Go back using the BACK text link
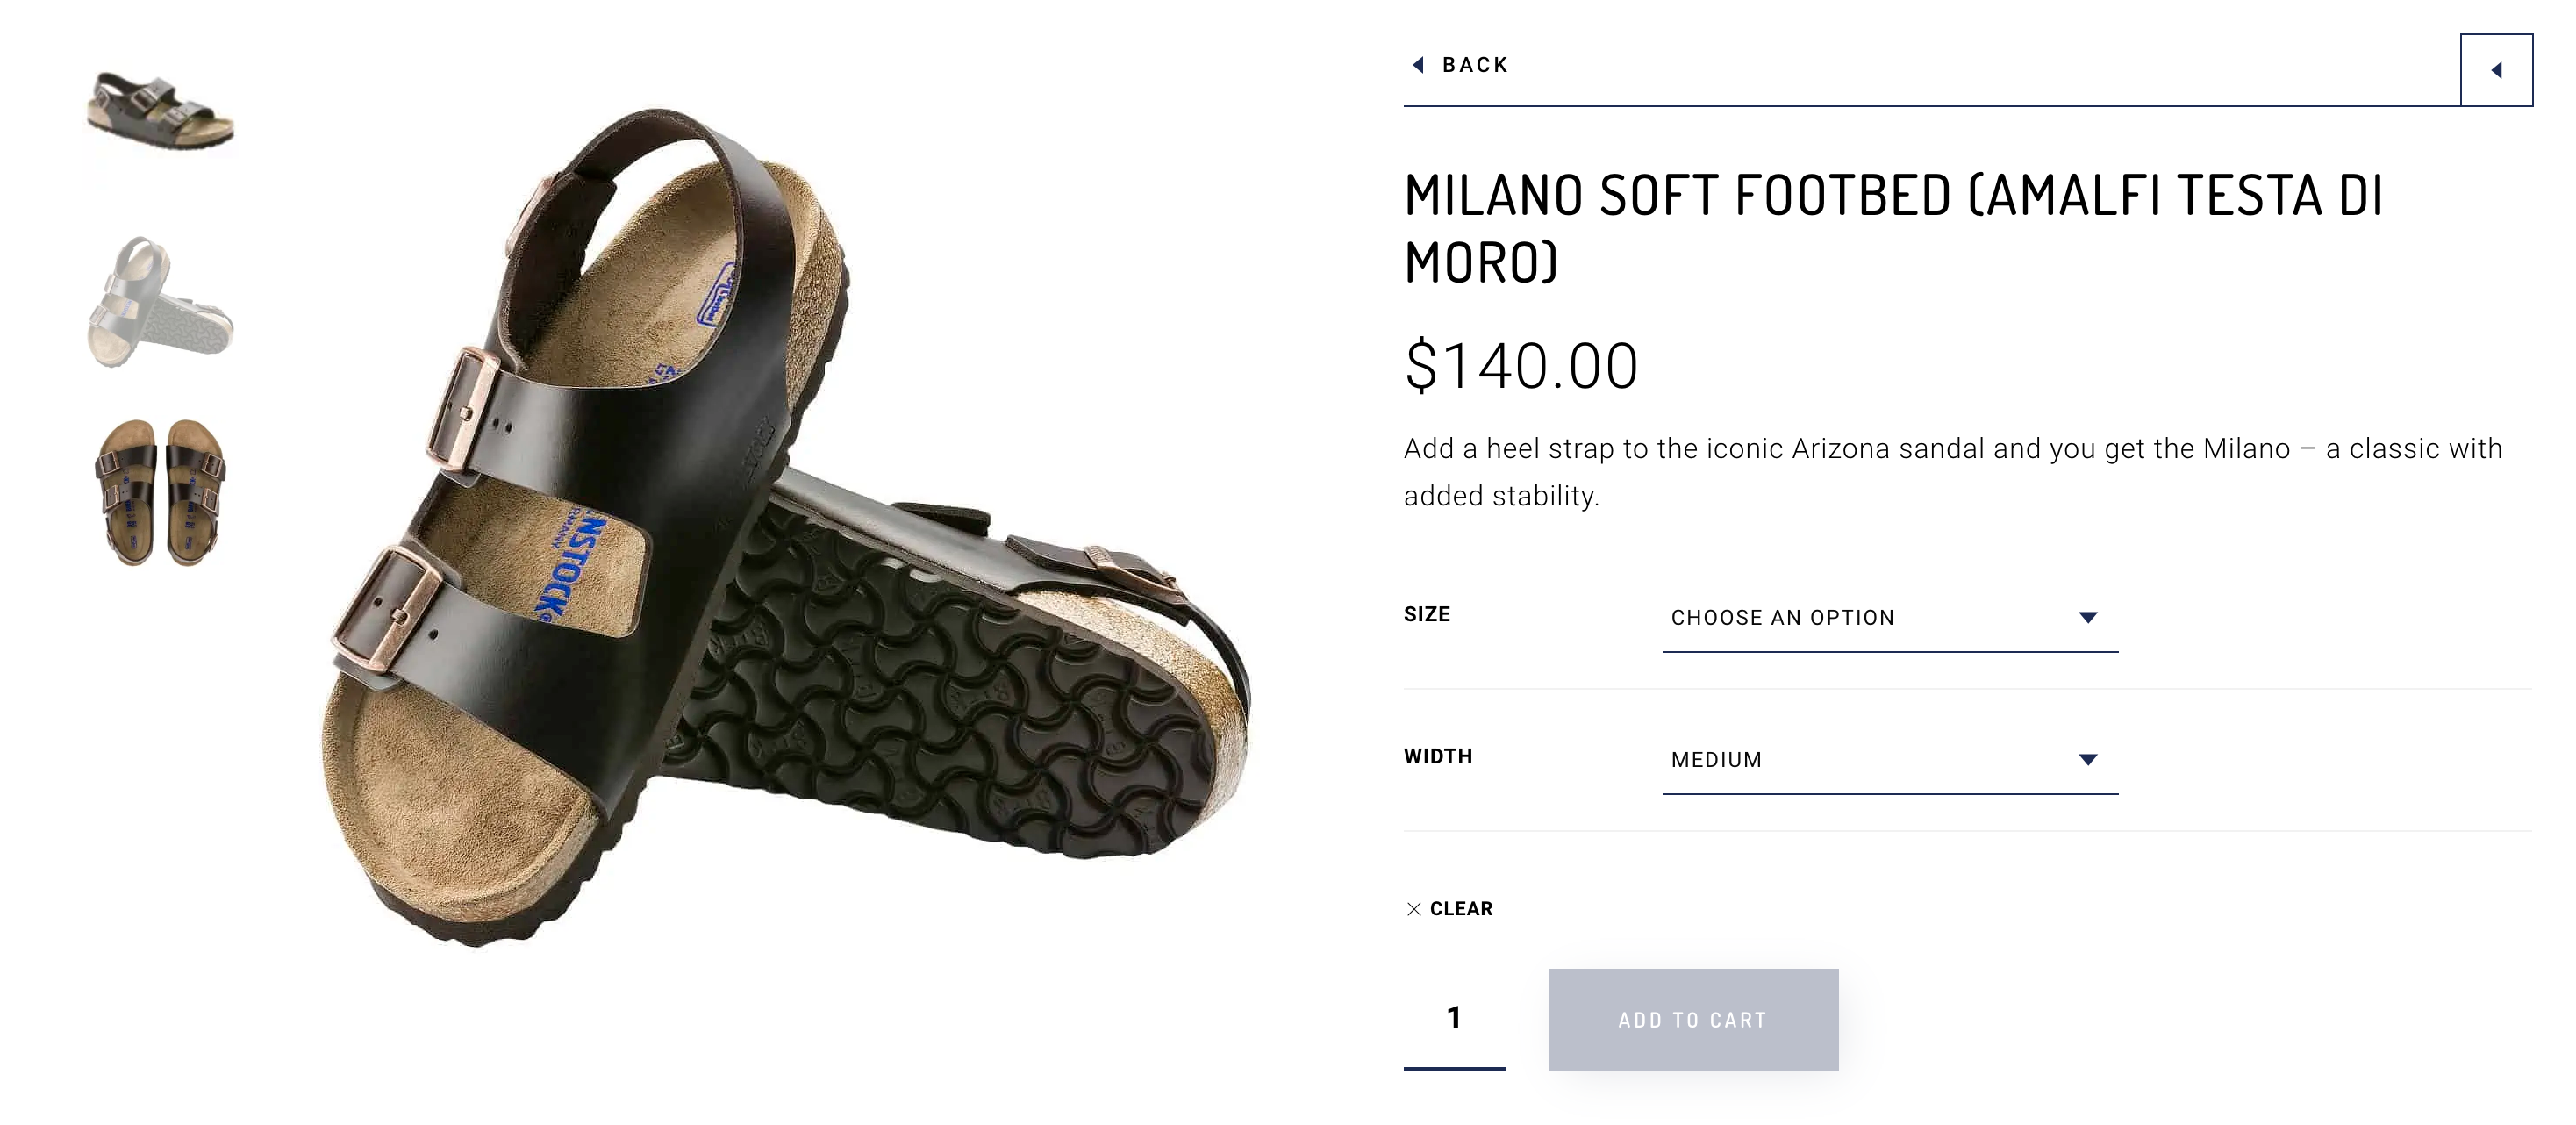 pos(1475,65)
